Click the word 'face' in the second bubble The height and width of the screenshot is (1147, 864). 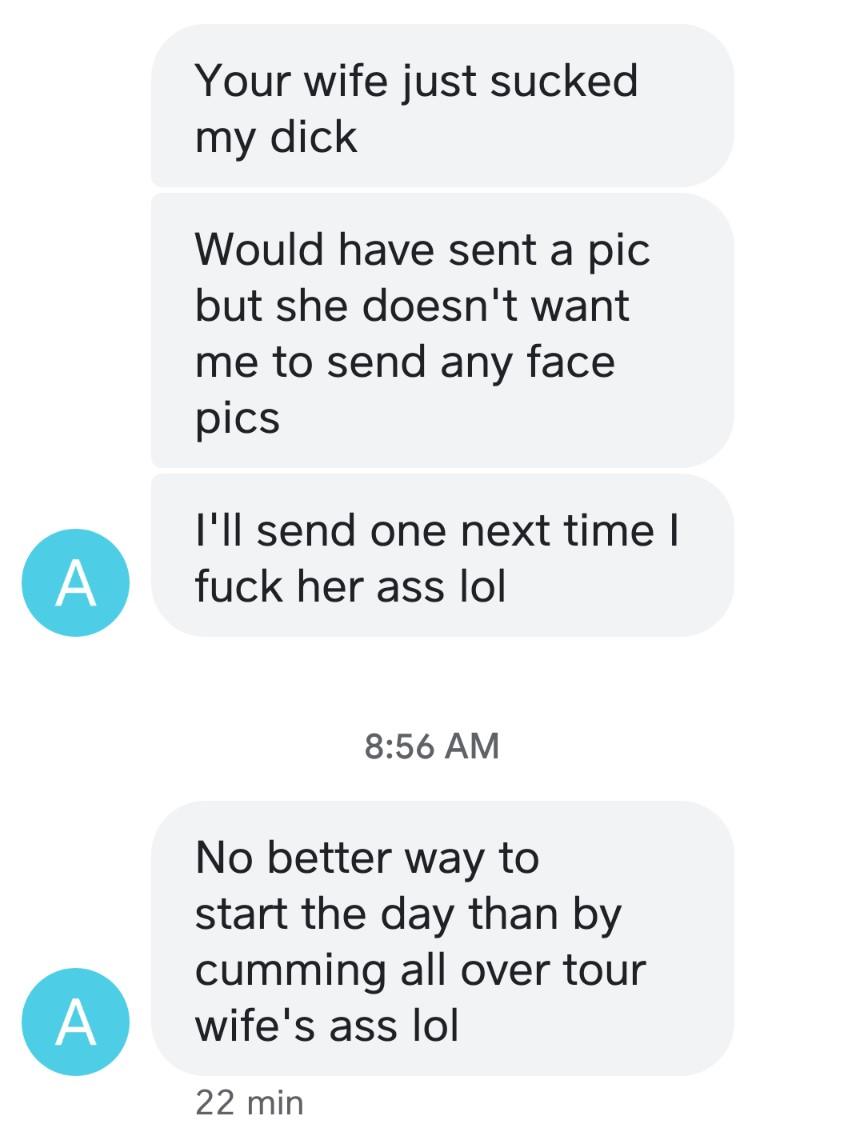[x=571, y=362]
